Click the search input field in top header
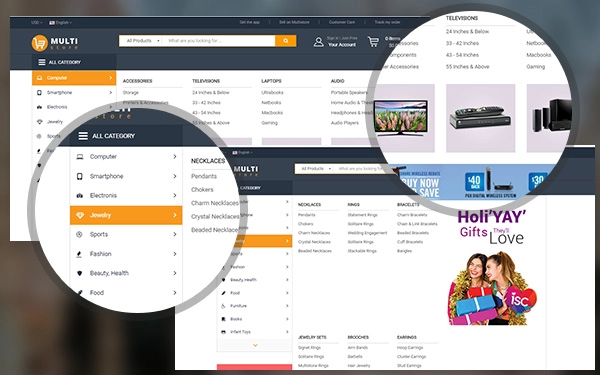This screenshot has width=600, height=375. pyautogui.click(x=218, y=41)
